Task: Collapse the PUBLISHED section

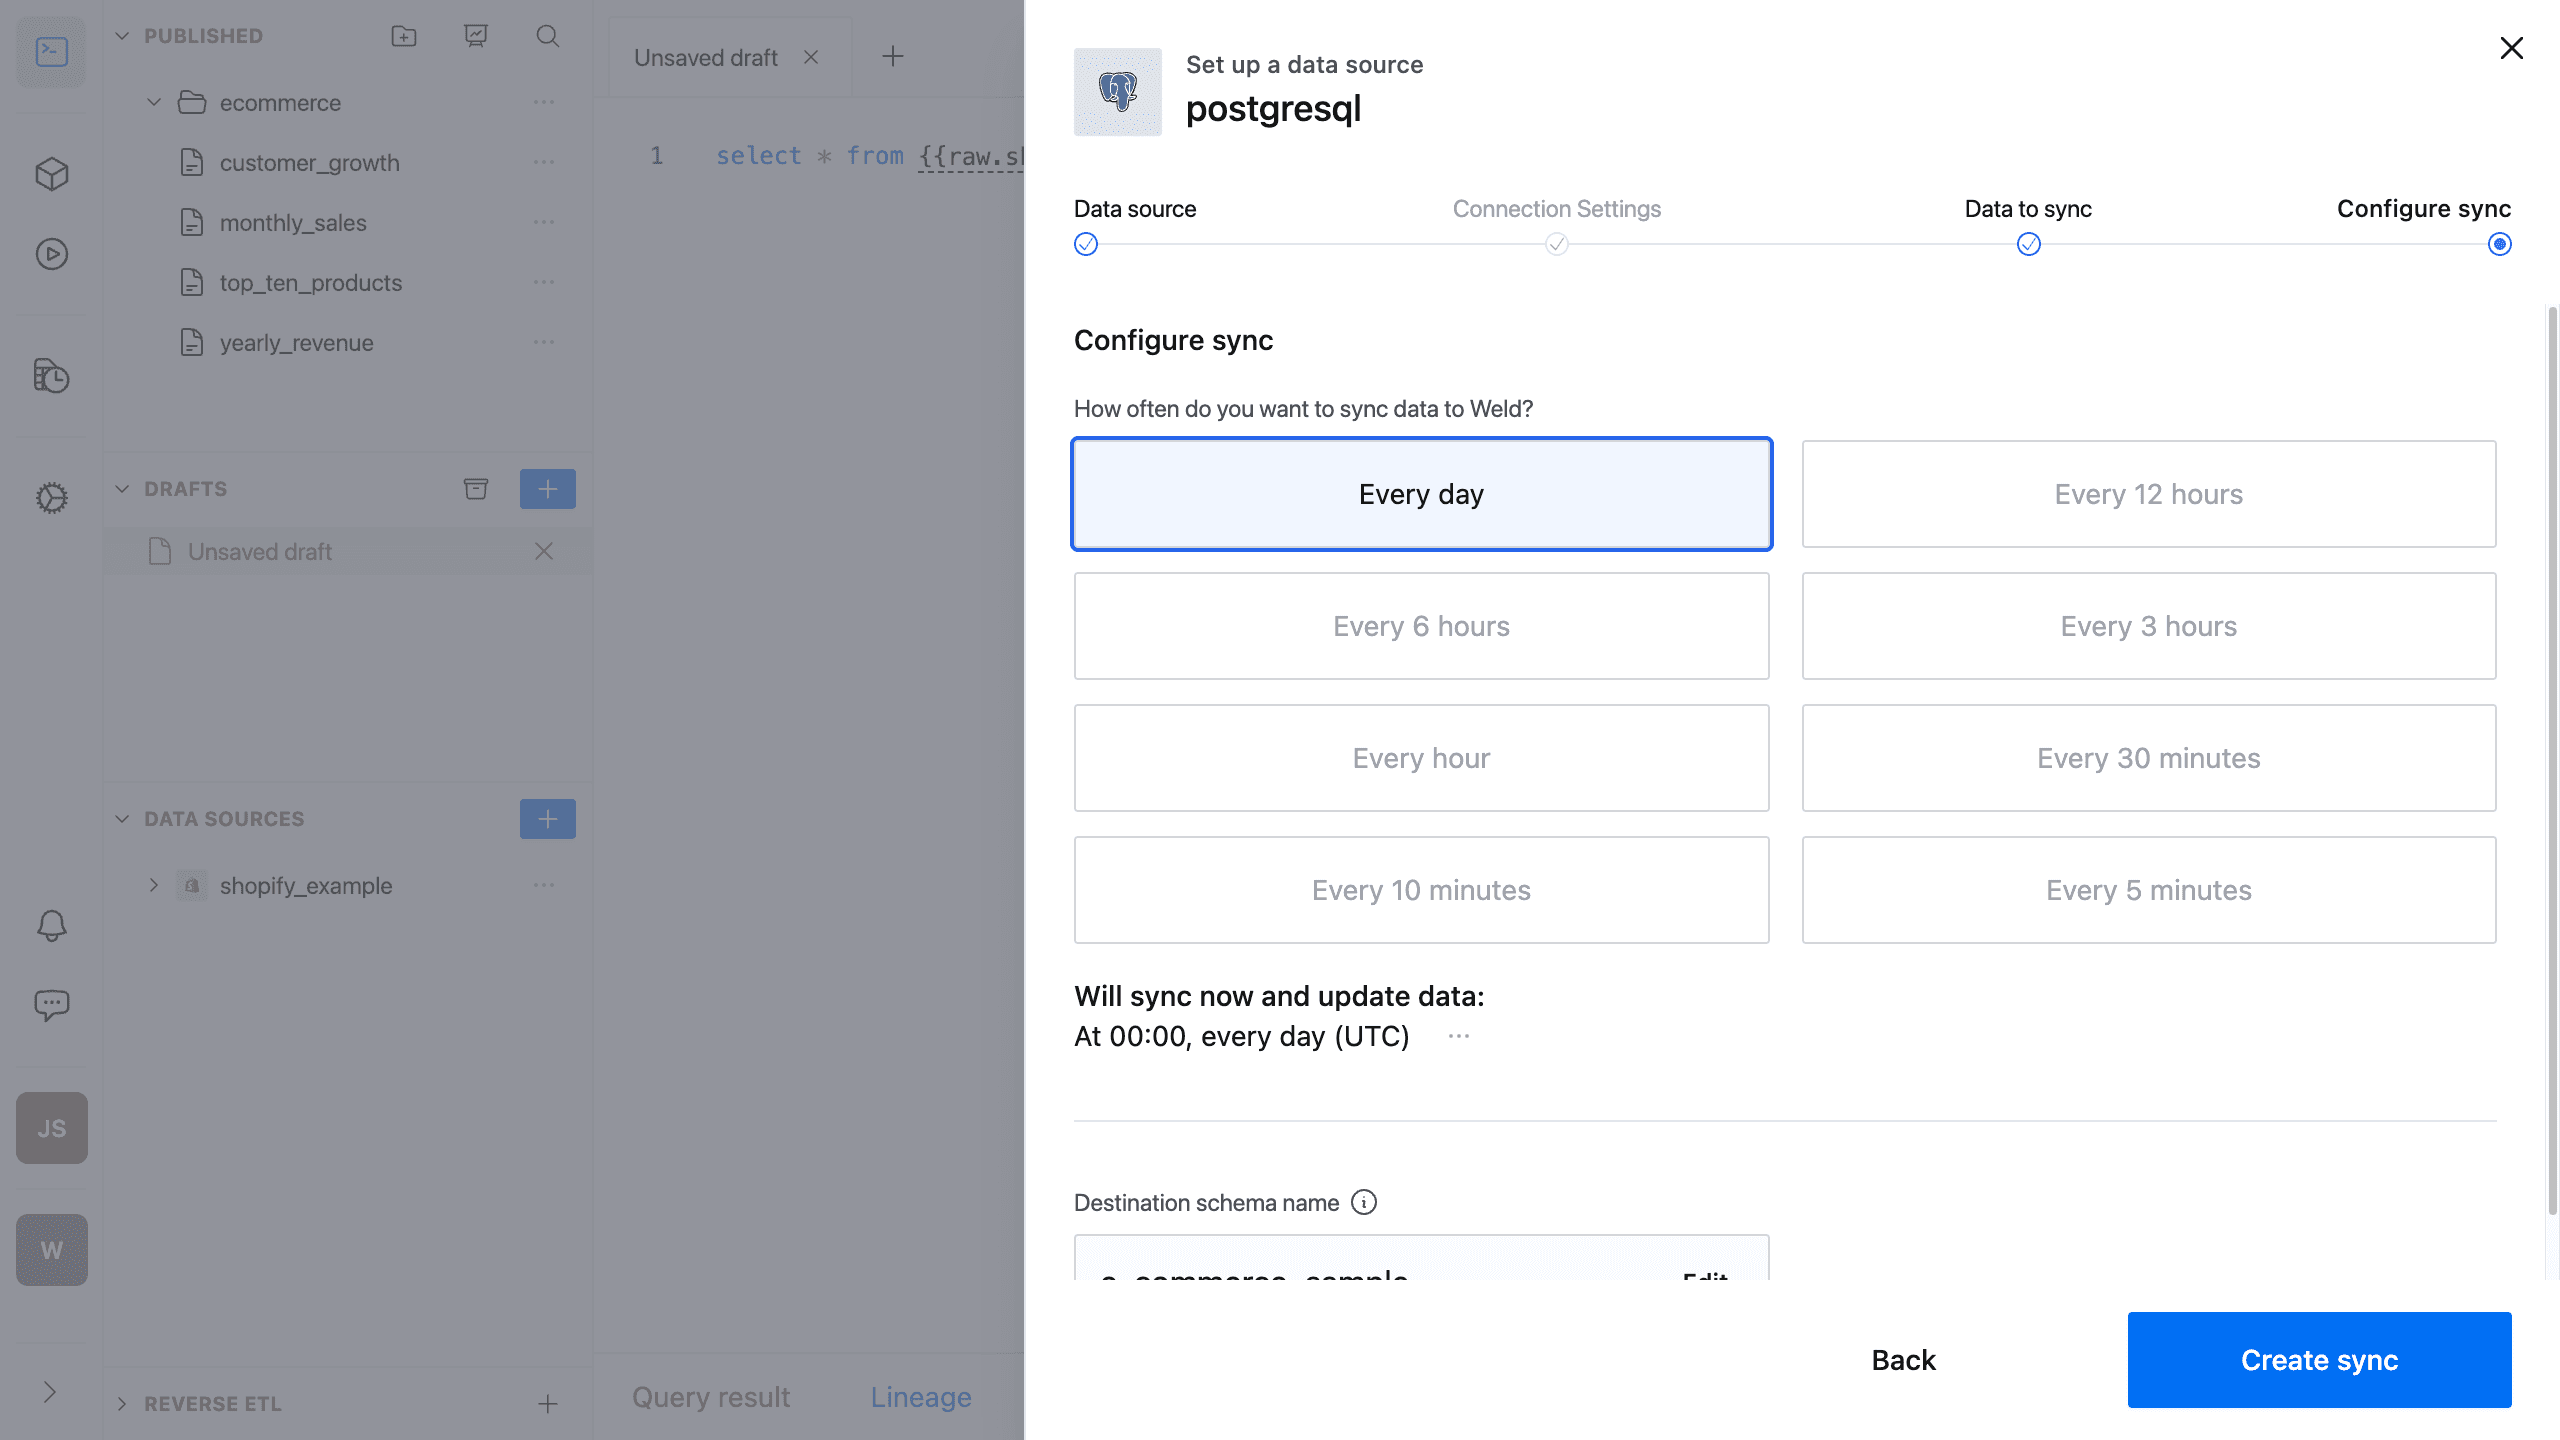Action: tap(122, 35)
